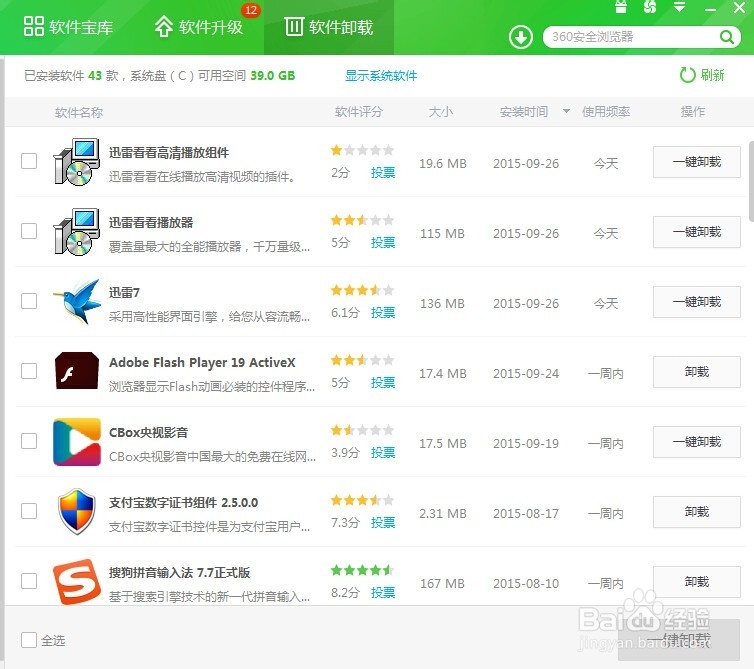Check the CBox央视影音 checkbox
This screenshot has width=754, height=669.
(29, 441)
